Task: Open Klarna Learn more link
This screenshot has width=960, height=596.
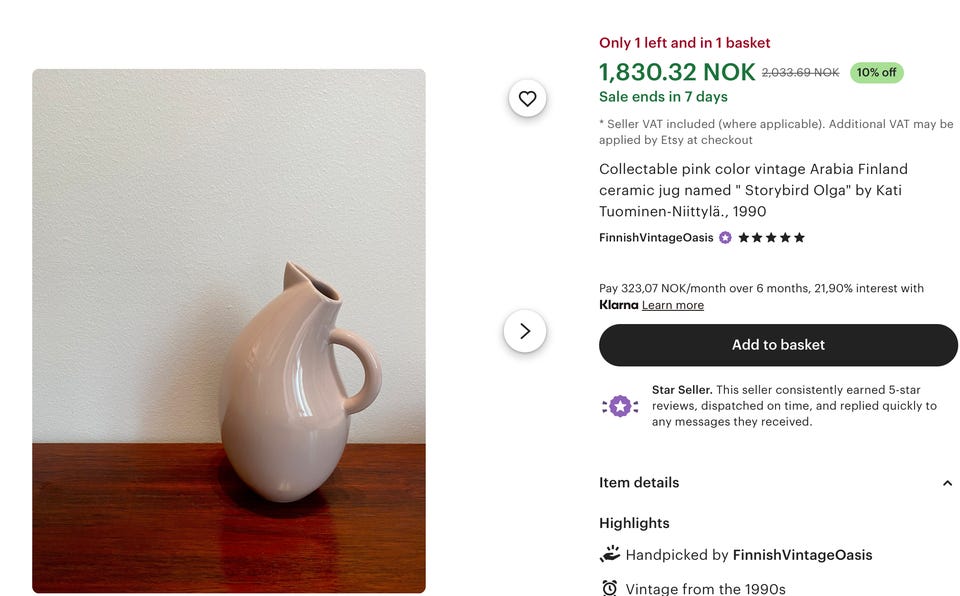Action: [x=673, y=305]
